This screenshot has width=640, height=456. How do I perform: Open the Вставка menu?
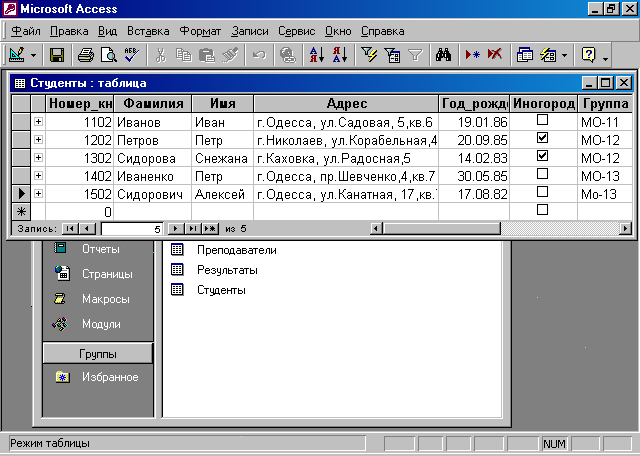coord(148,31)
